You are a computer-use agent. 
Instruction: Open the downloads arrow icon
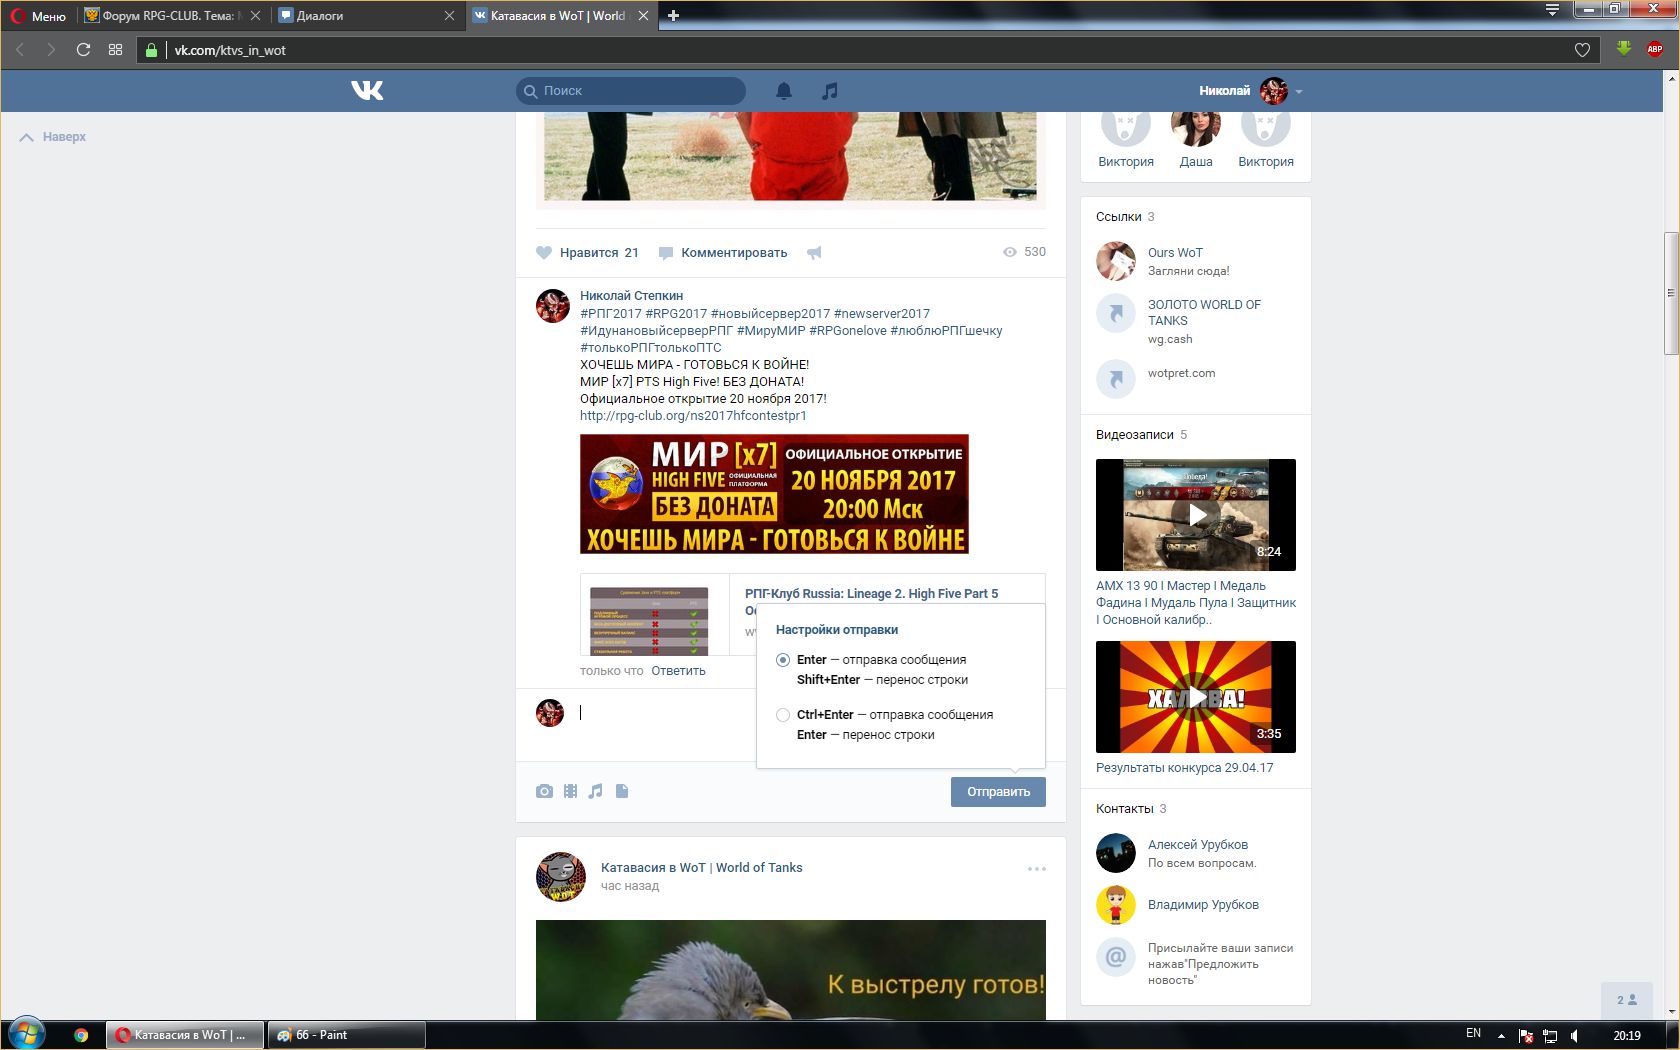[x=1624, y=49]
